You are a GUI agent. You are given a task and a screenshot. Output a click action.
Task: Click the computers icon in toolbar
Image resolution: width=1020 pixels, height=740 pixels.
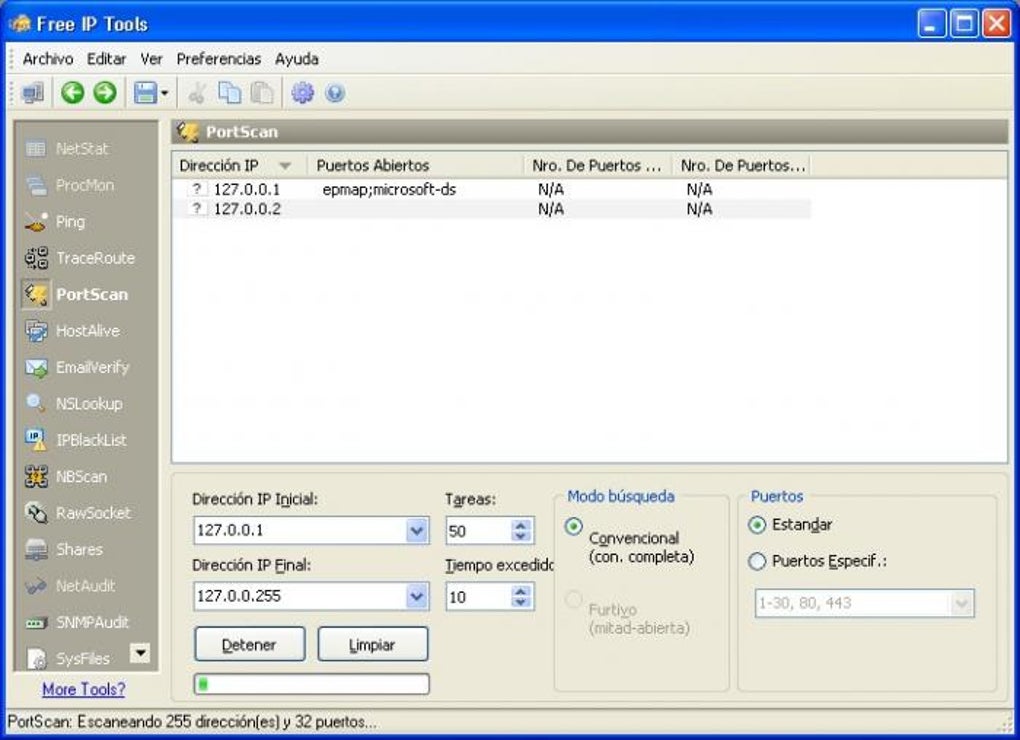(x=33, y=93)
